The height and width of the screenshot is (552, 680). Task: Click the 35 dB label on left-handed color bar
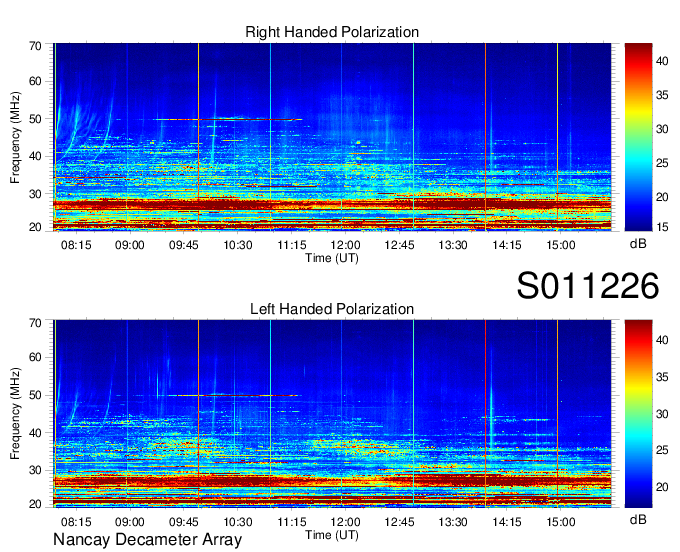[x=662, y=377]
